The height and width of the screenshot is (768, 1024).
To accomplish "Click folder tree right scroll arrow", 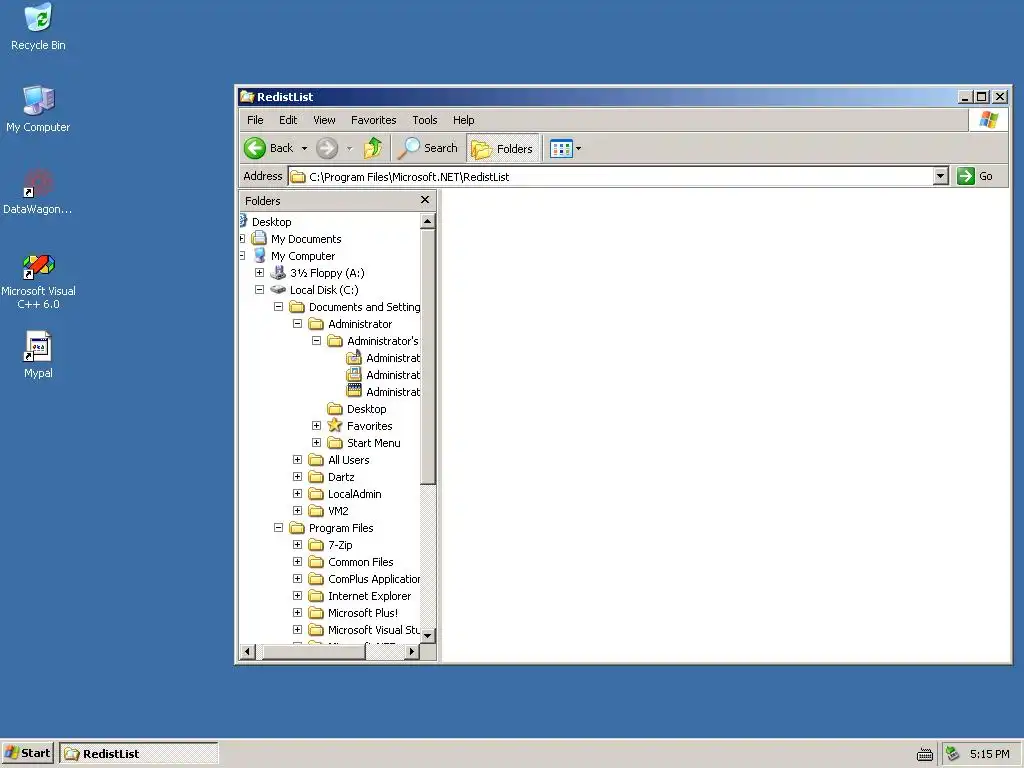I will coord(411,652).
